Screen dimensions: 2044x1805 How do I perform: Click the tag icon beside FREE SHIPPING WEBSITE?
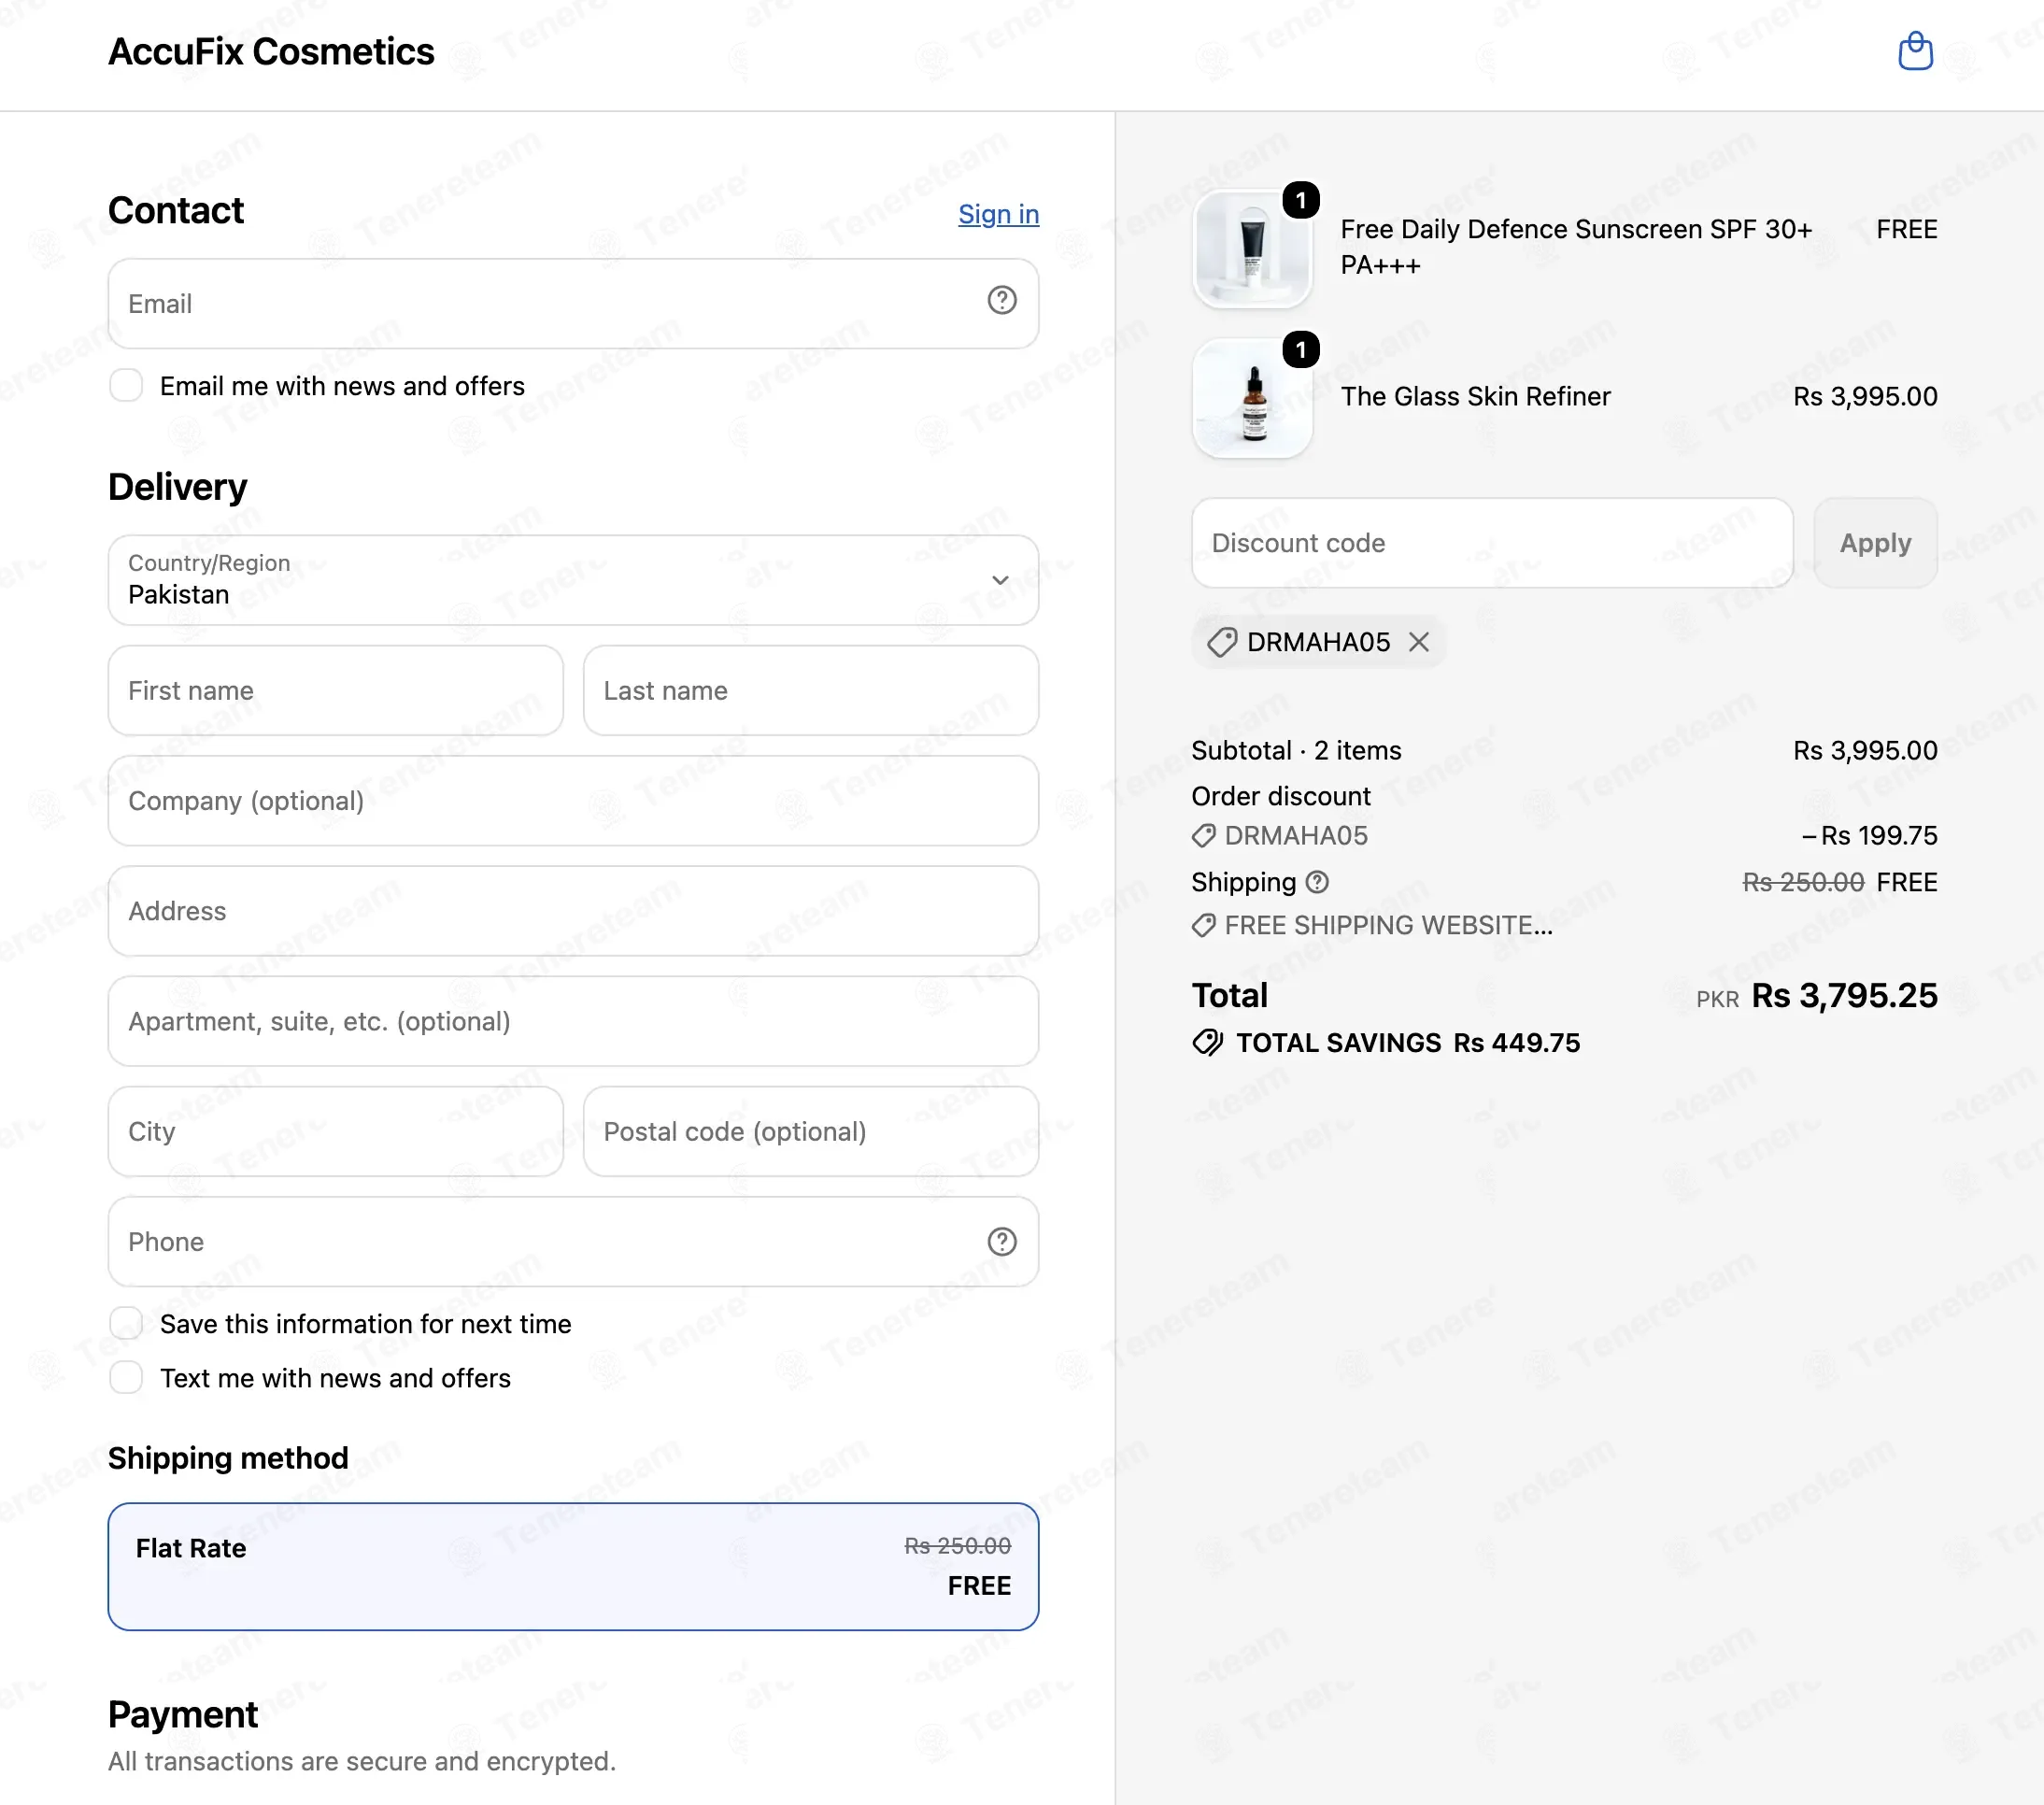point(1204,926)
